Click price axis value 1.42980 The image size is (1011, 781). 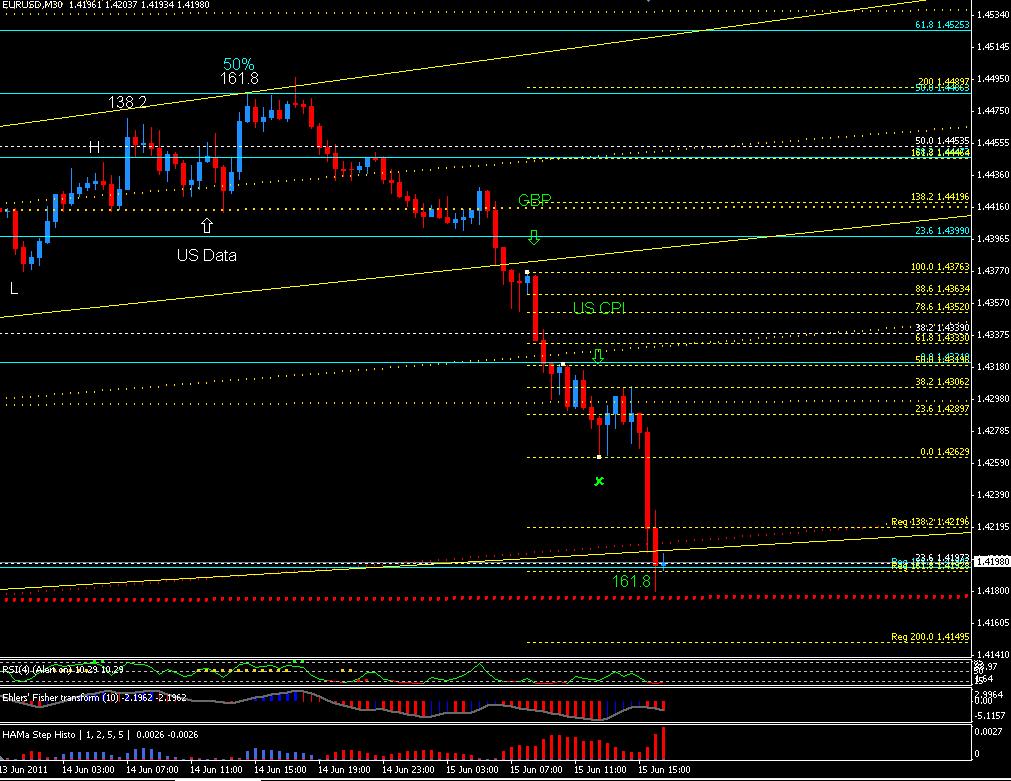pos(994,399)
